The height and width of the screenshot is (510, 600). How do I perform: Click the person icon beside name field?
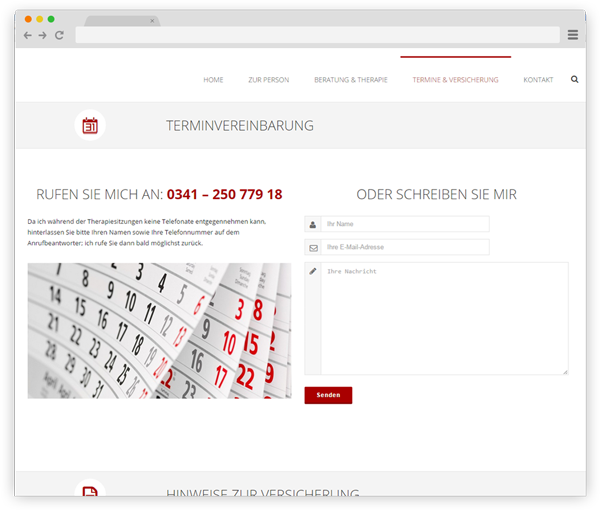pos(313,224)
